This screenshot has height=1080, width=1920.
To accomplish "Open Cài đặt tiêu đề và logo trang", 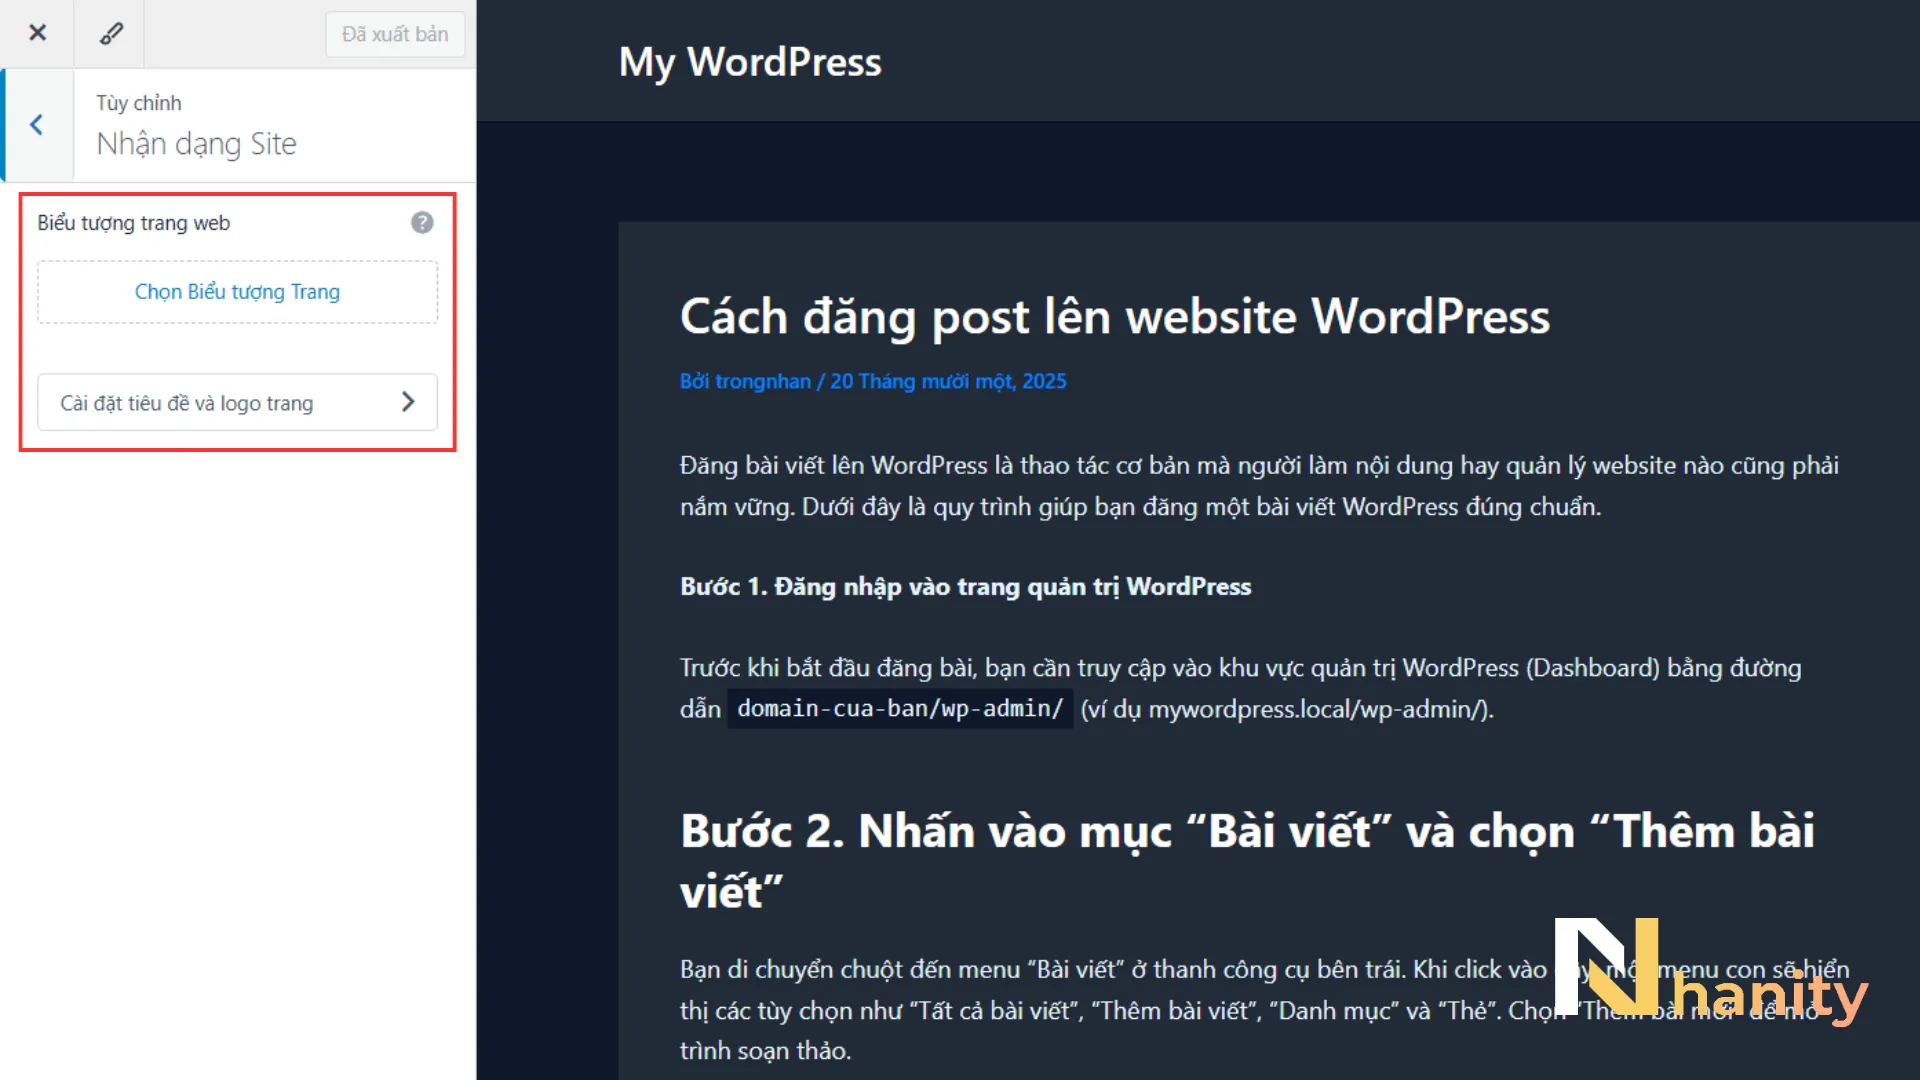I will tap(237, 402).
